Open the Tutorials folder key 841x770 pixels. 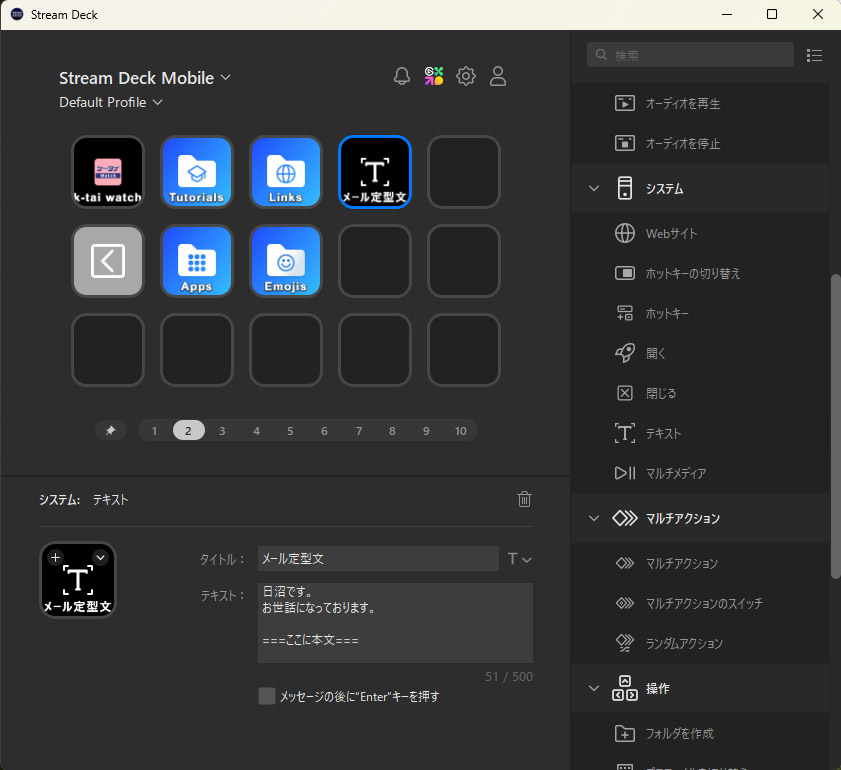click(197, 172)
